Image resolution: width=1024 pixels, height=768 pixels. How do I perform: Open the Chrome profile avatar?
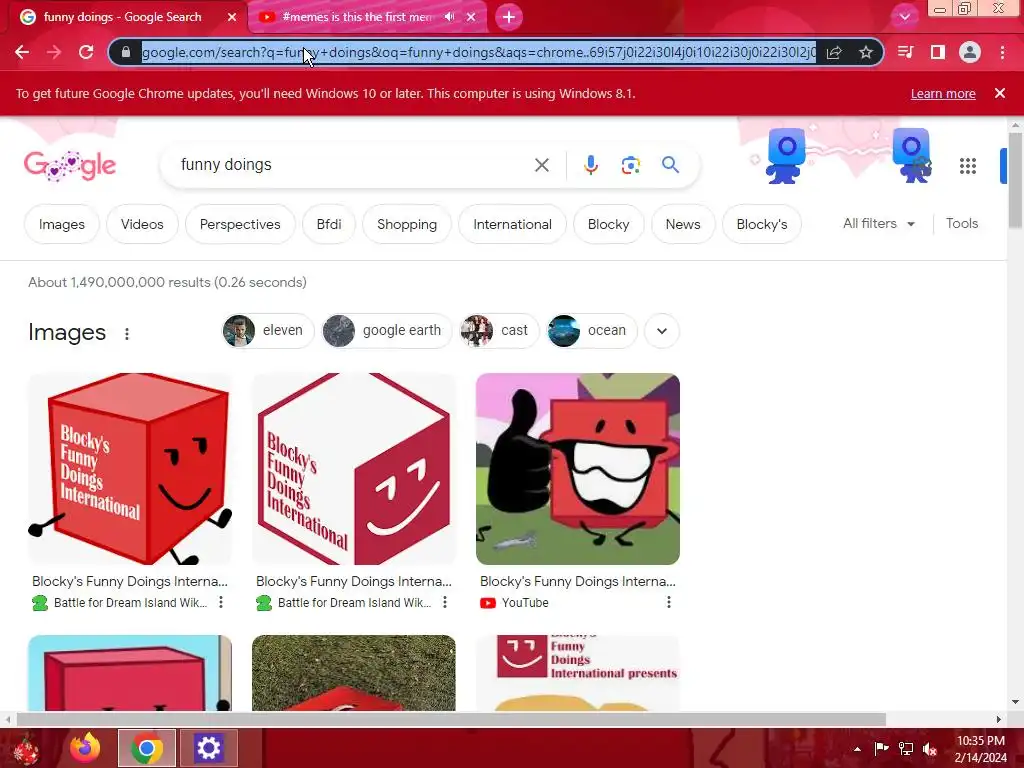(x=970, y=52)
